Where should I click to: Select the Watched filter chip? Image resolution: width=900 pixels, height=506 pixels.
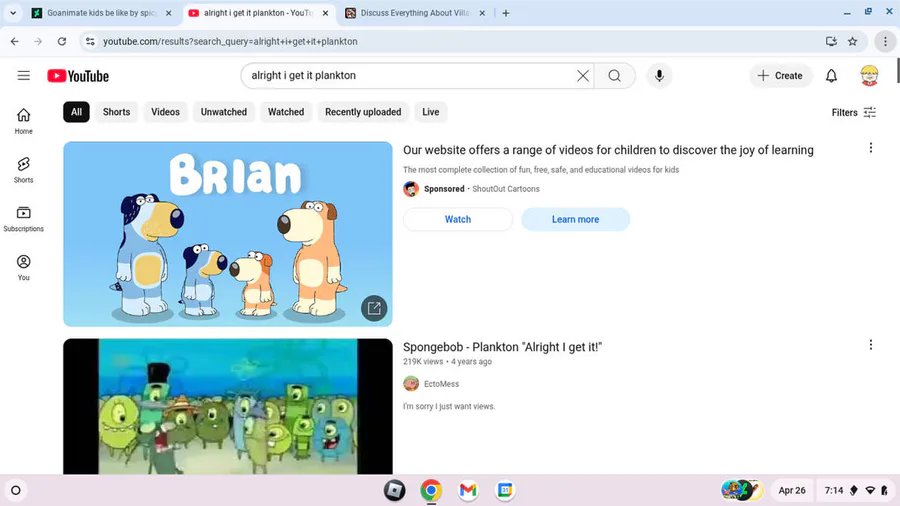[286, 112]
